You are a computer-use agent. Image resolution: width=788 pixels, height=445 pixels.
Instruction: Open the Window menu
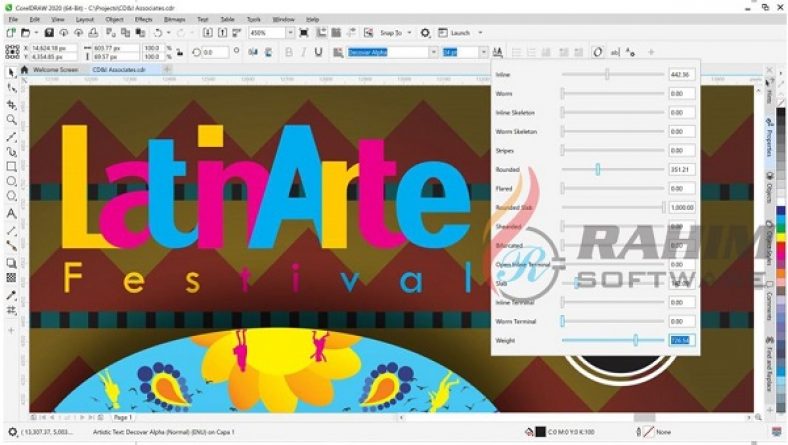pyautogui.click(x=283, y=19)
